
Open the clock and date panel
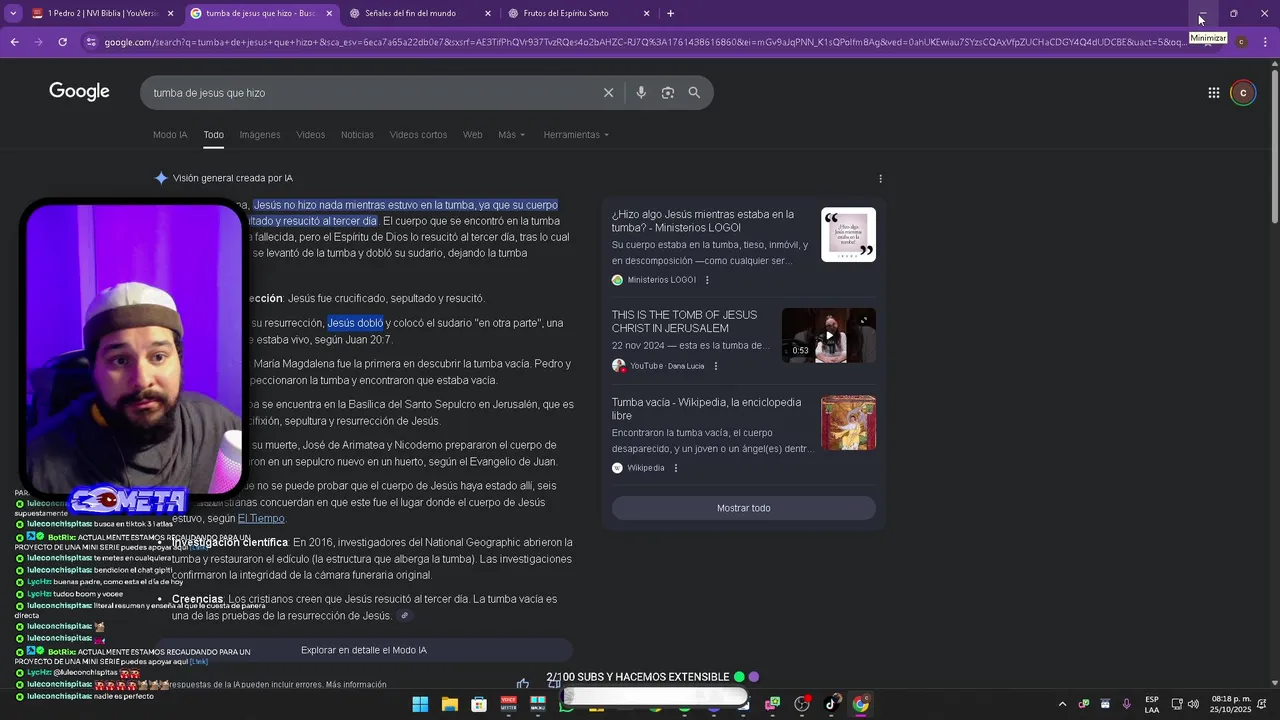pyautogui.click(x=1231, y=704)
